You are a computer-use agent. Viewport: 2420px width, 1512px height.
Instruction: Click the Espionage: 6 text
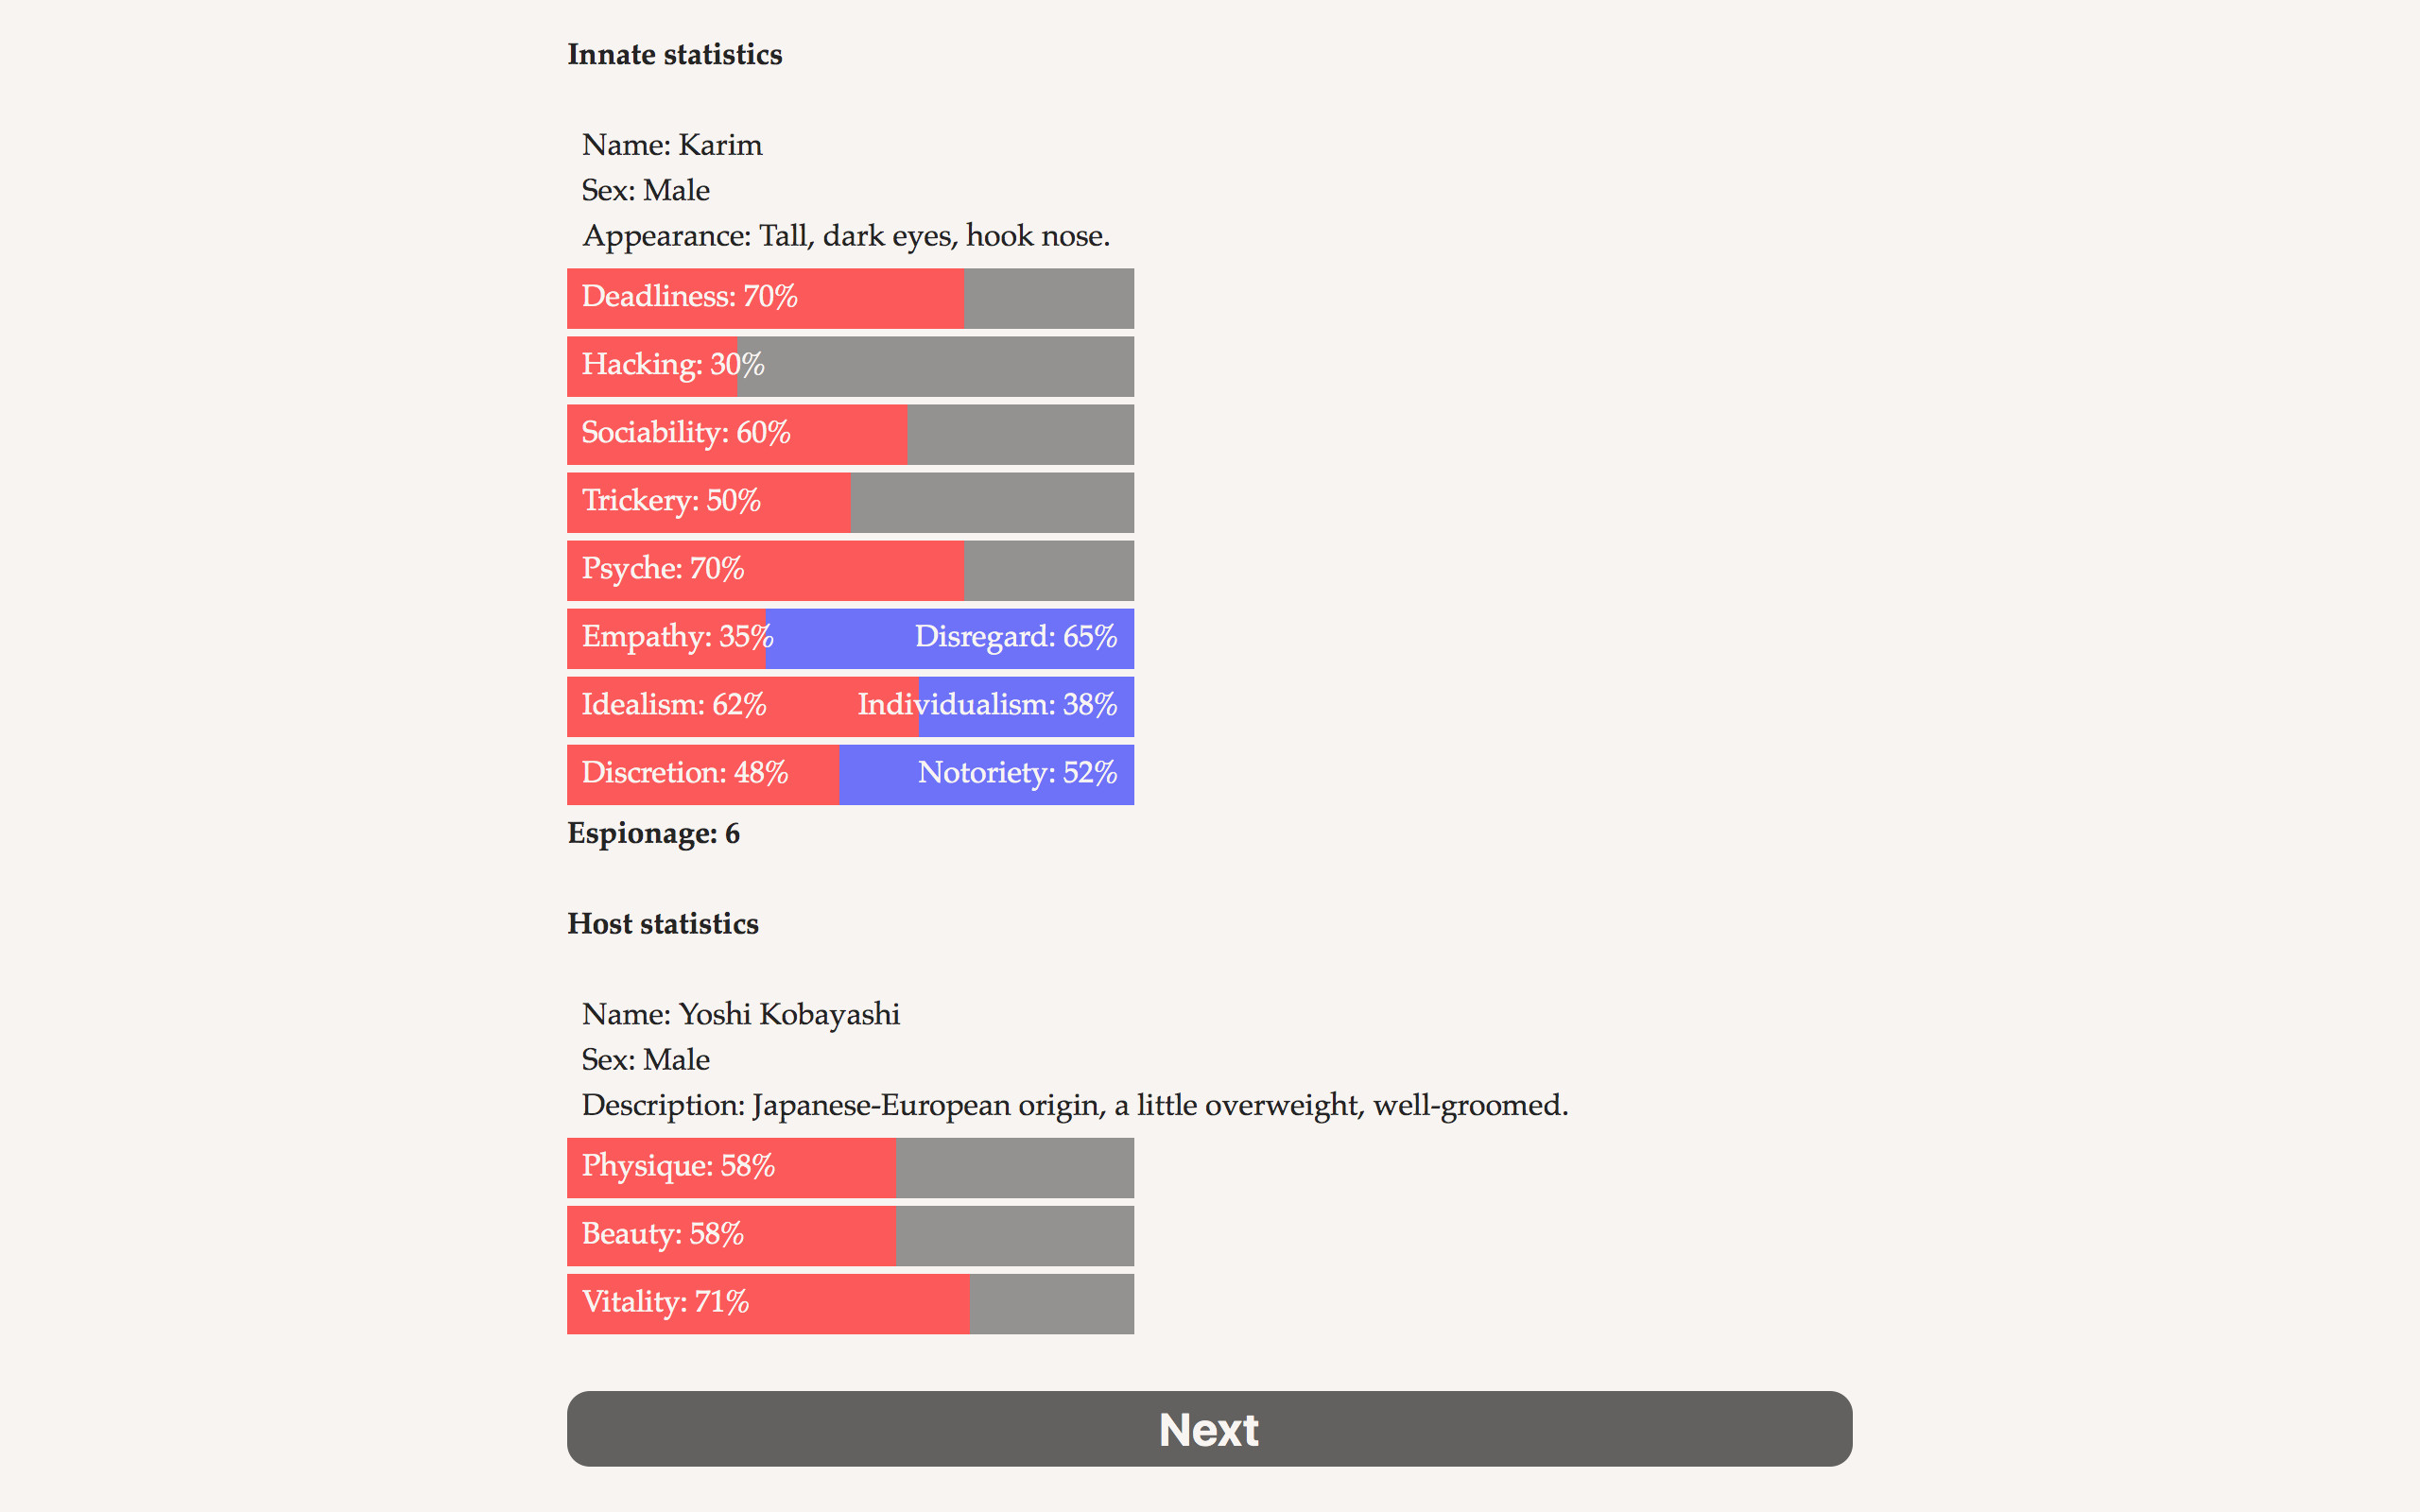pos(653,834)
